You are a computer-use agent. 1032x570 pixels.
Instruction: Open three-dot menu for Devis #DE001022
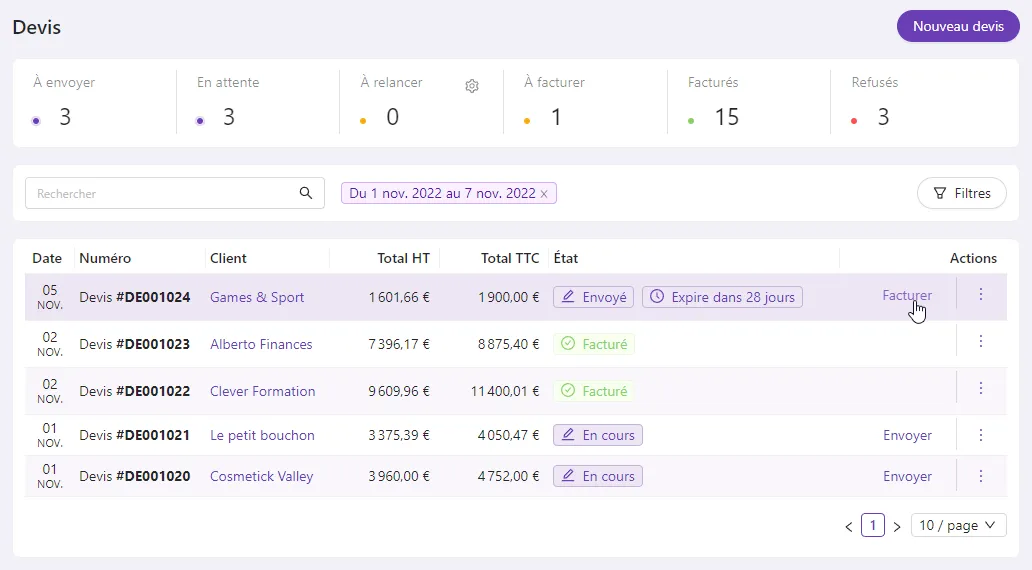(x=981, y=388)
